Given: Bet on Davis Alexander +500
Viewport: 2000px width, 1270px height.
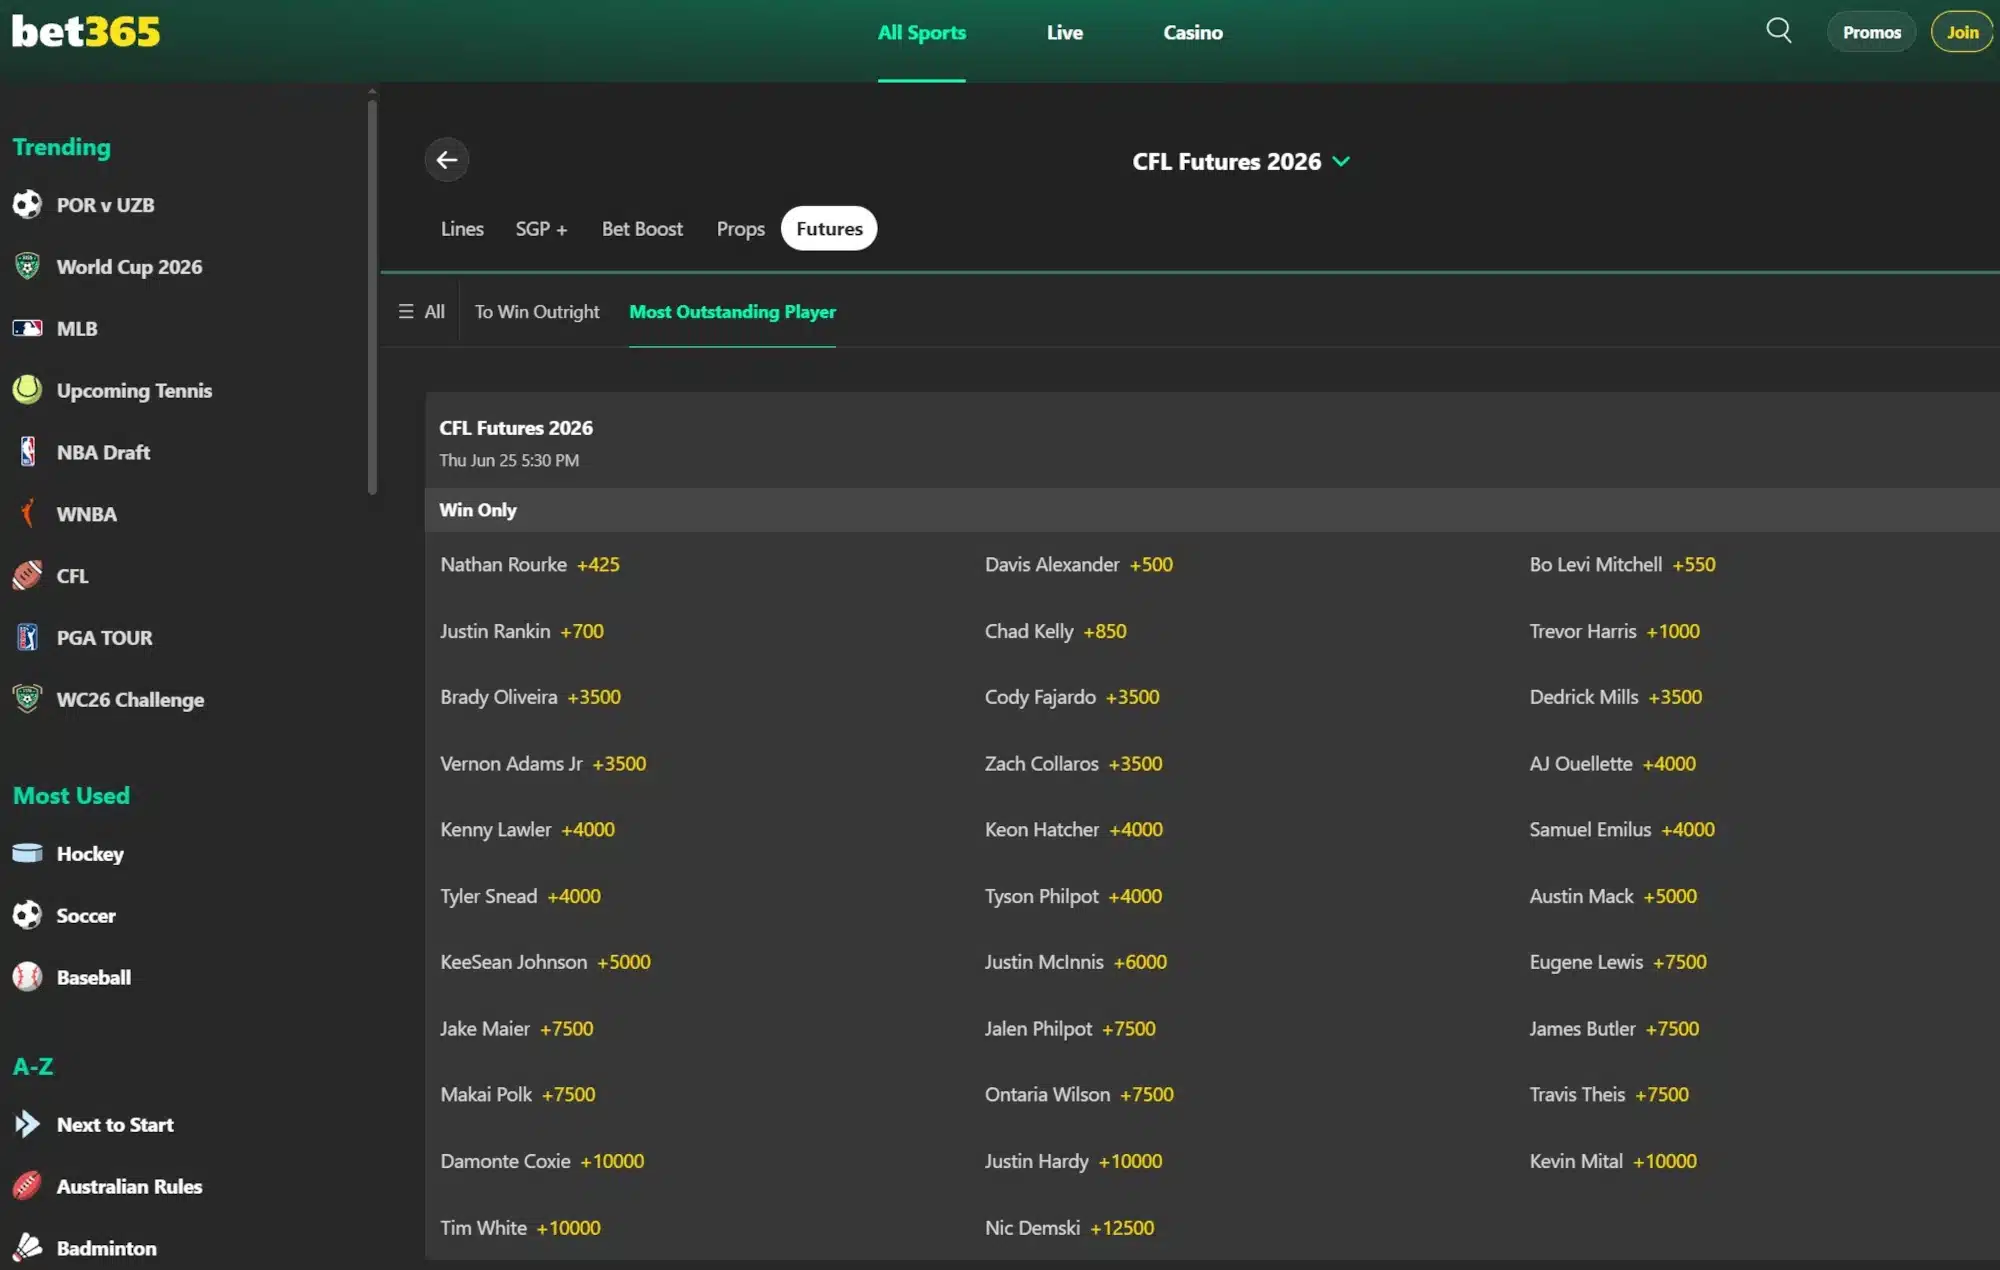Looking at the screenshot, I should (1079, 565).
